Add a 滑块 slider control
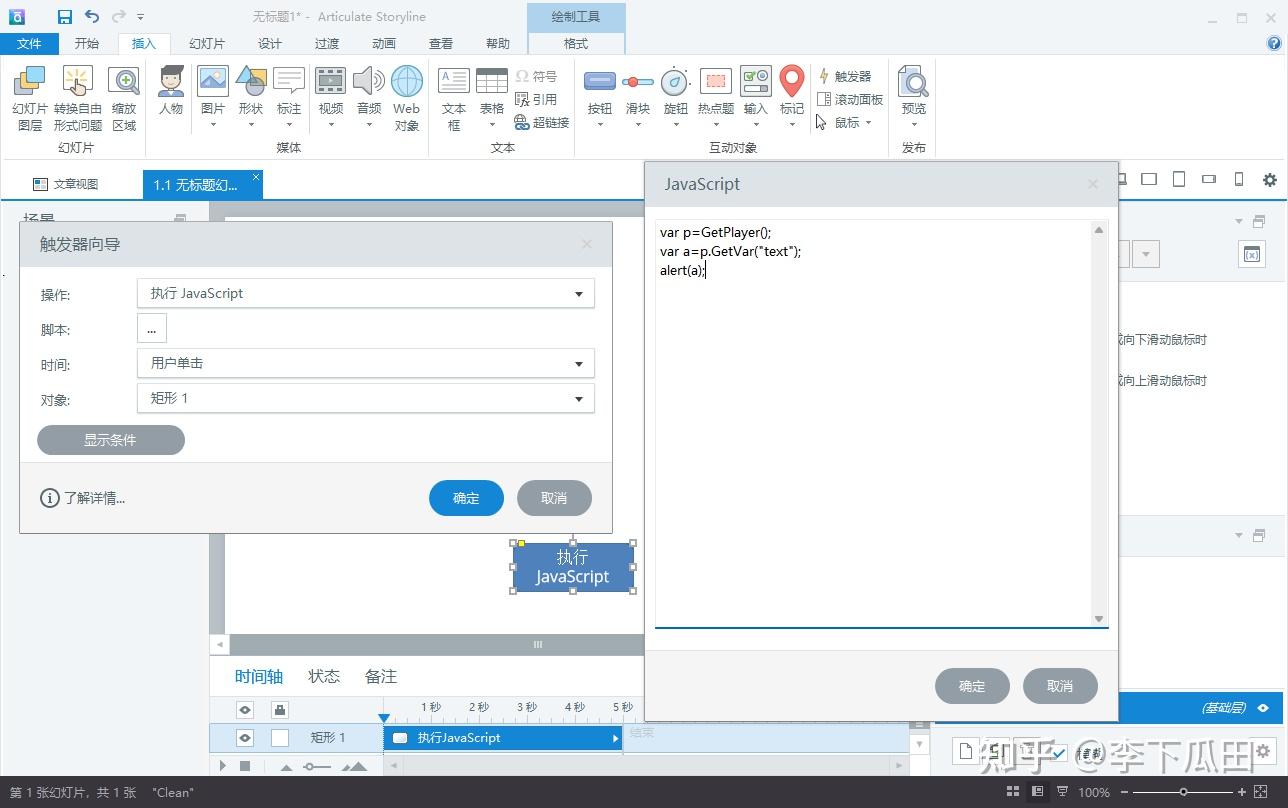Viewport: 1288px width, 808px height. point(637,90)
